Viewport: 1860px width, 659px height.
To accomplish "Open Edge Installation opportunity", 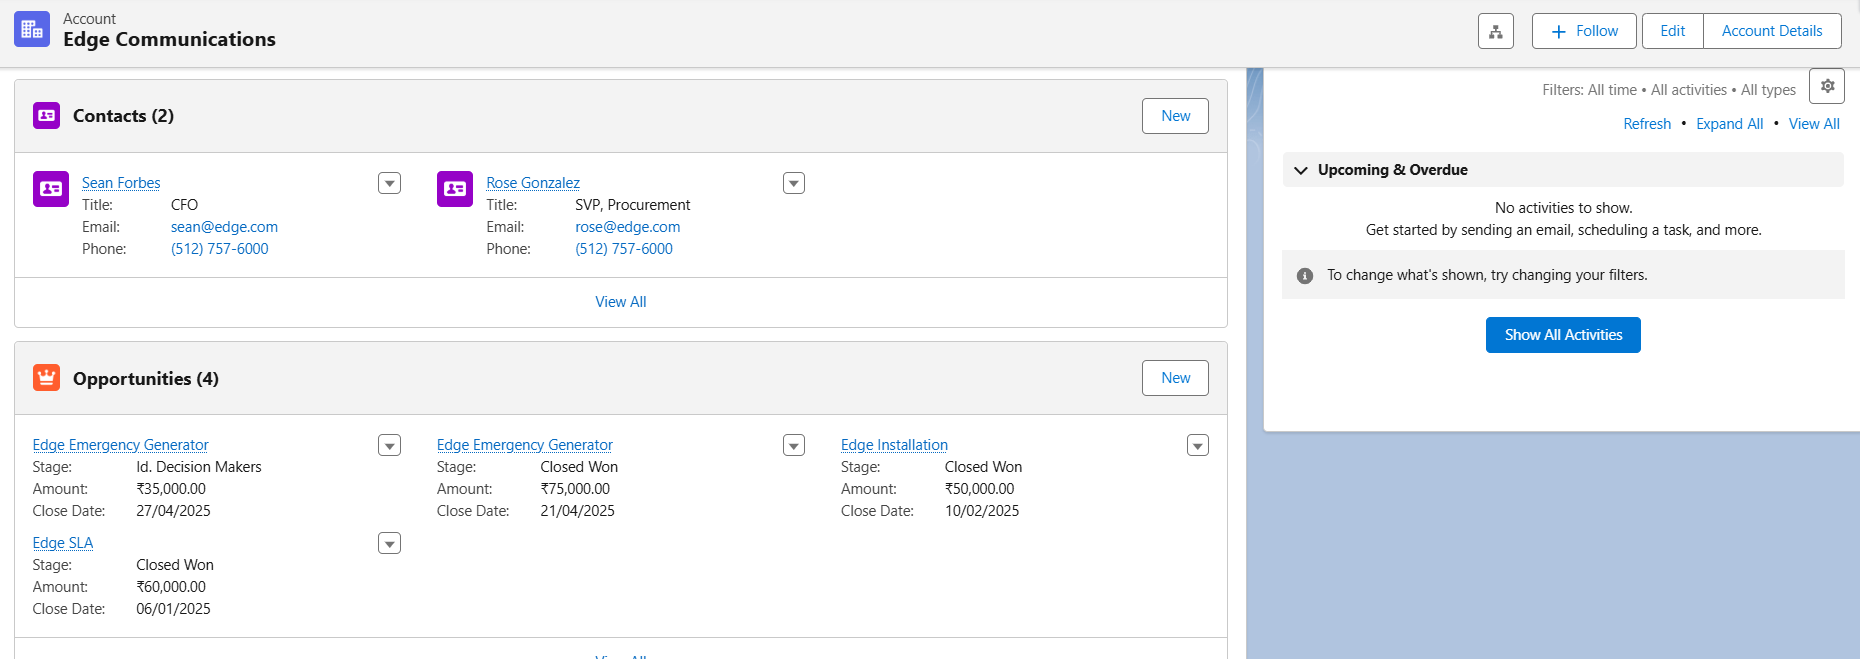I will click(x=894, y=445).
